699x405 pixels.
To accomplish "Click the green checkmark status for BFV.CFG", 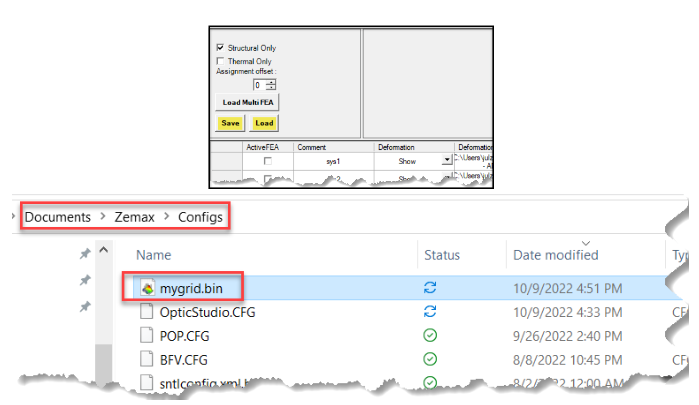I will pos(430,357).
